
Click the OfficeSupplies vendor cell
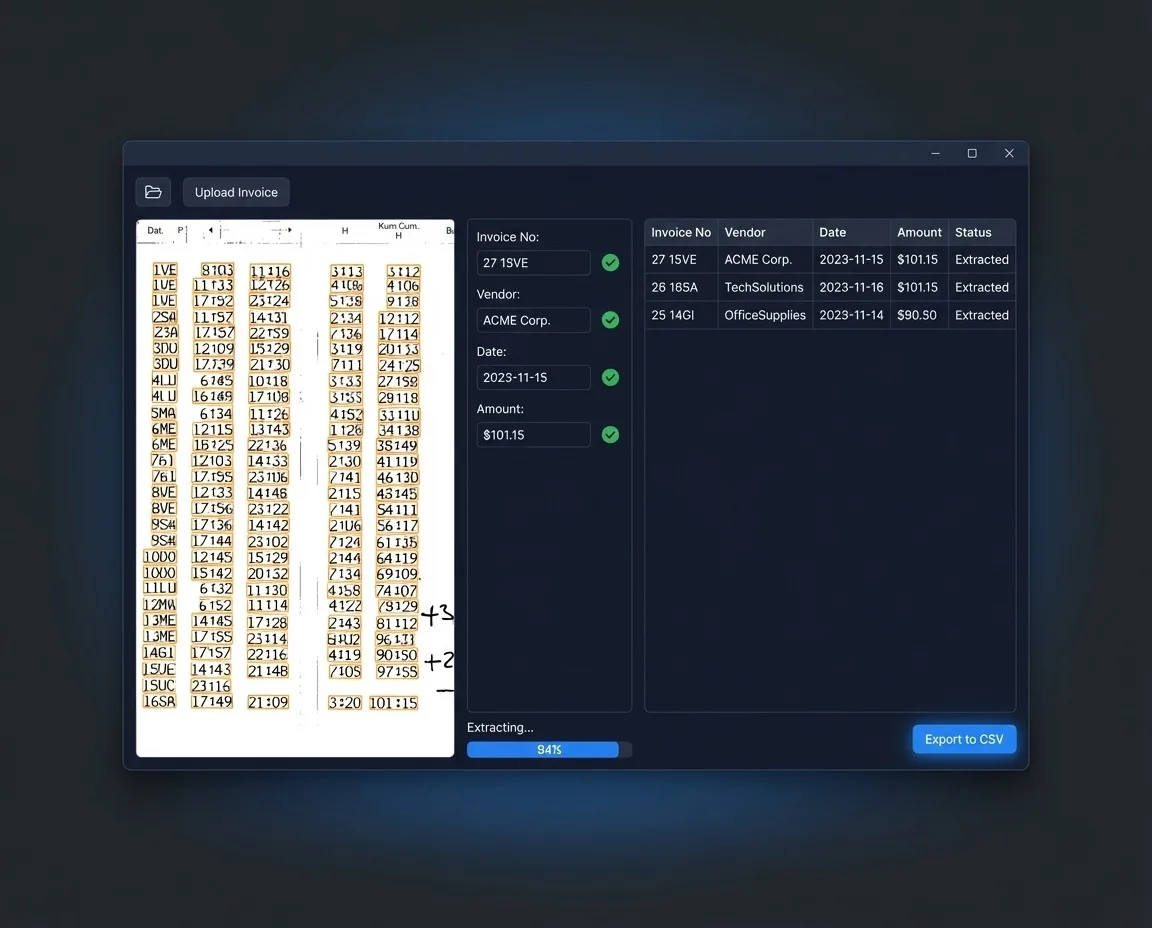(x=765, y=315)
